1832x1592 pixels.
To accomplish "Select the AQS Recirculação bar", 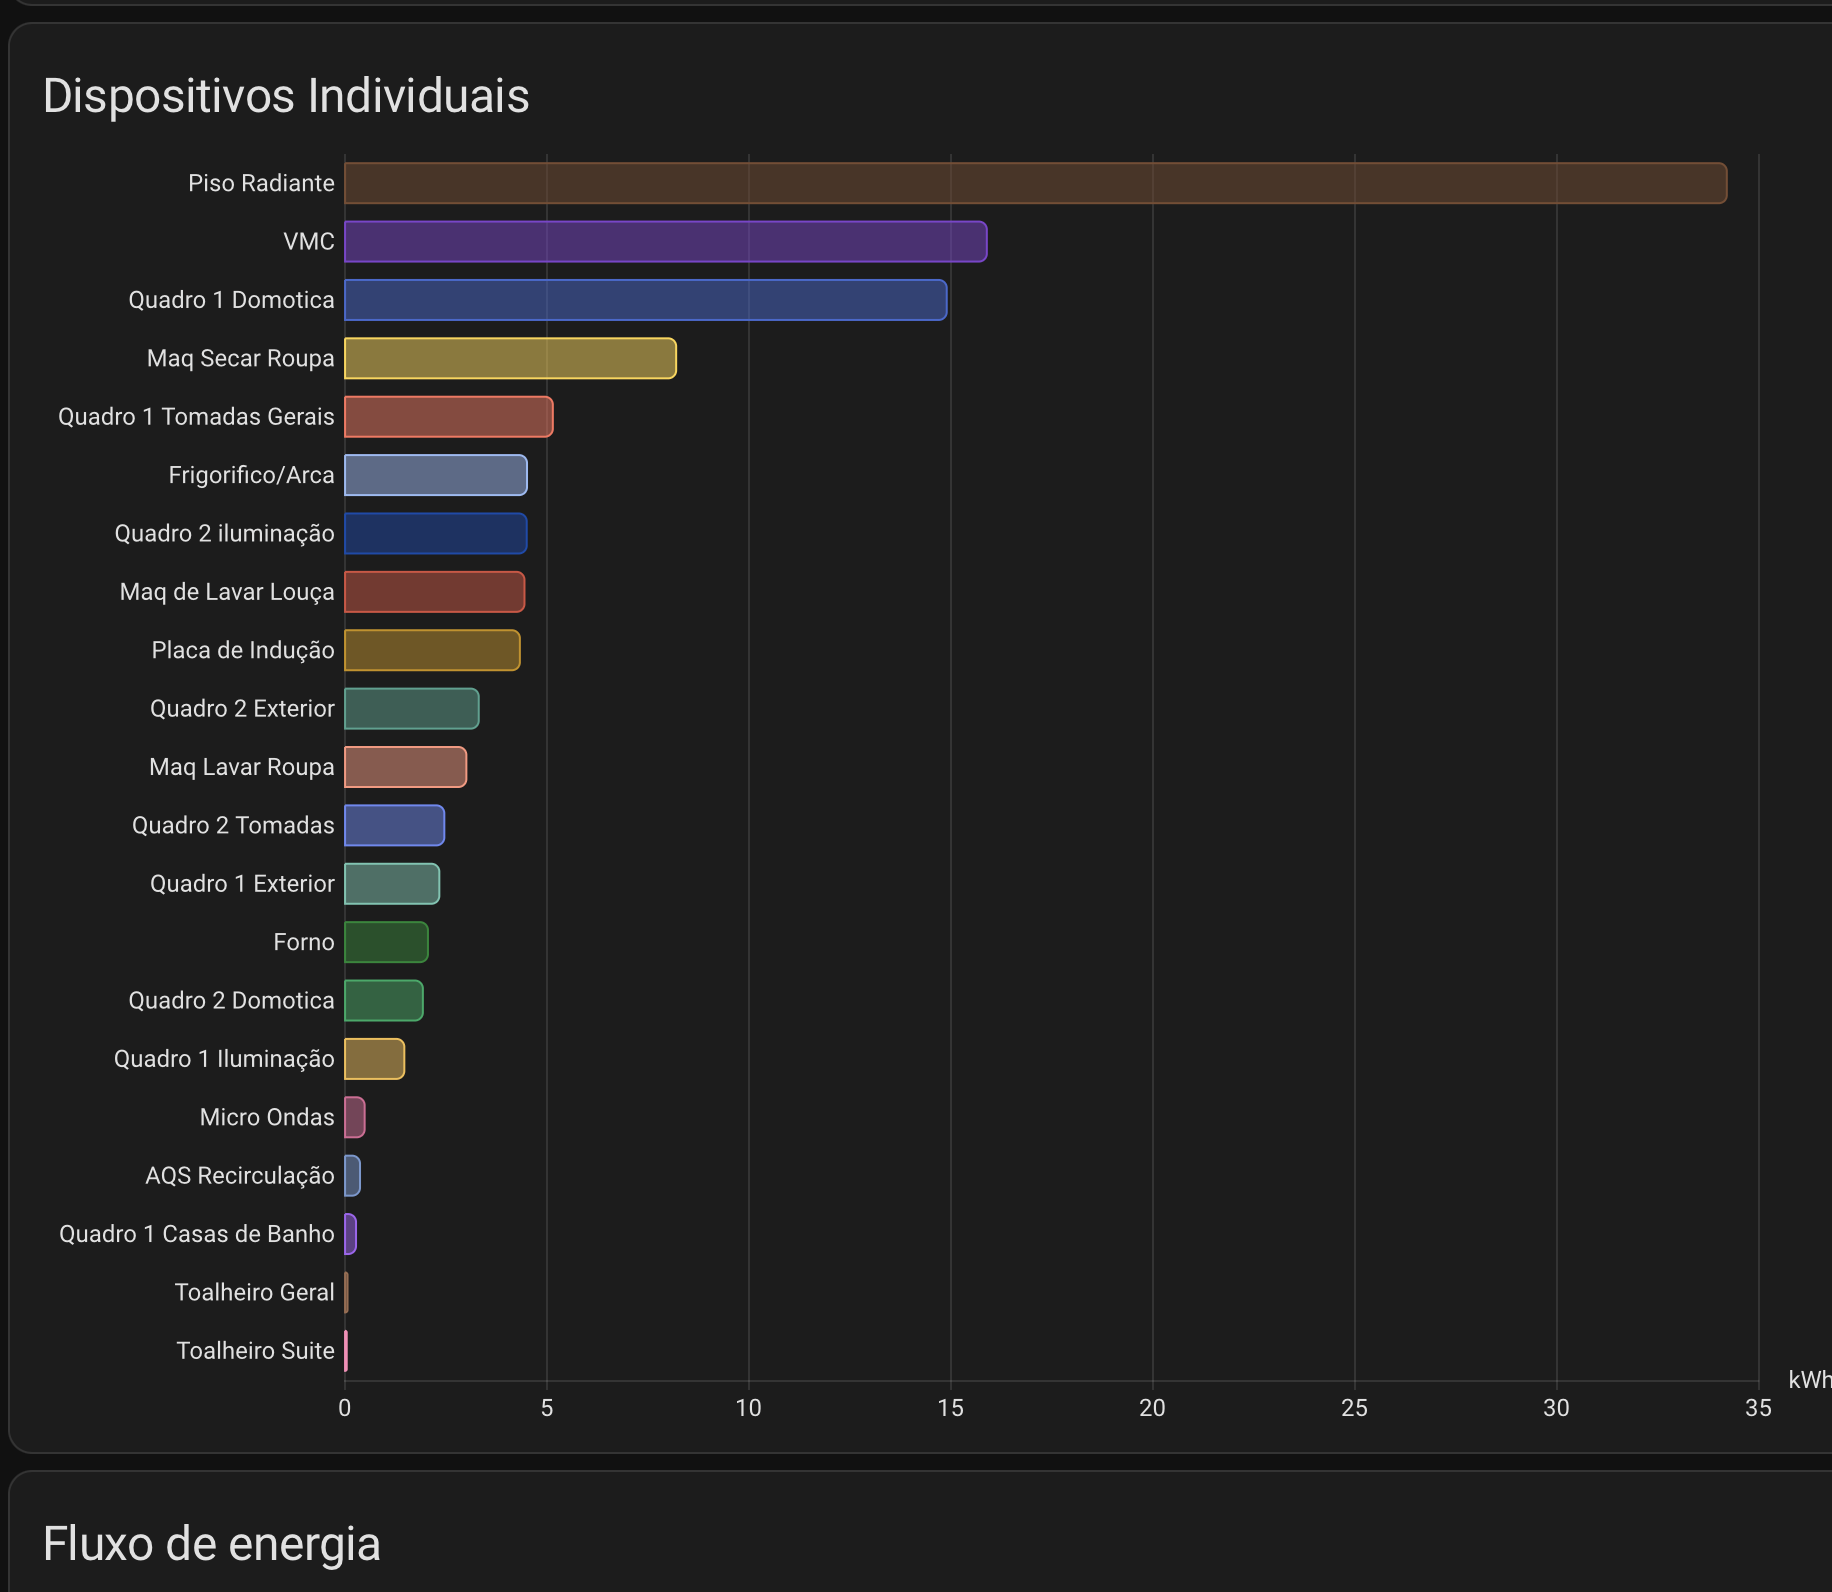I will tap(352, 1176).
